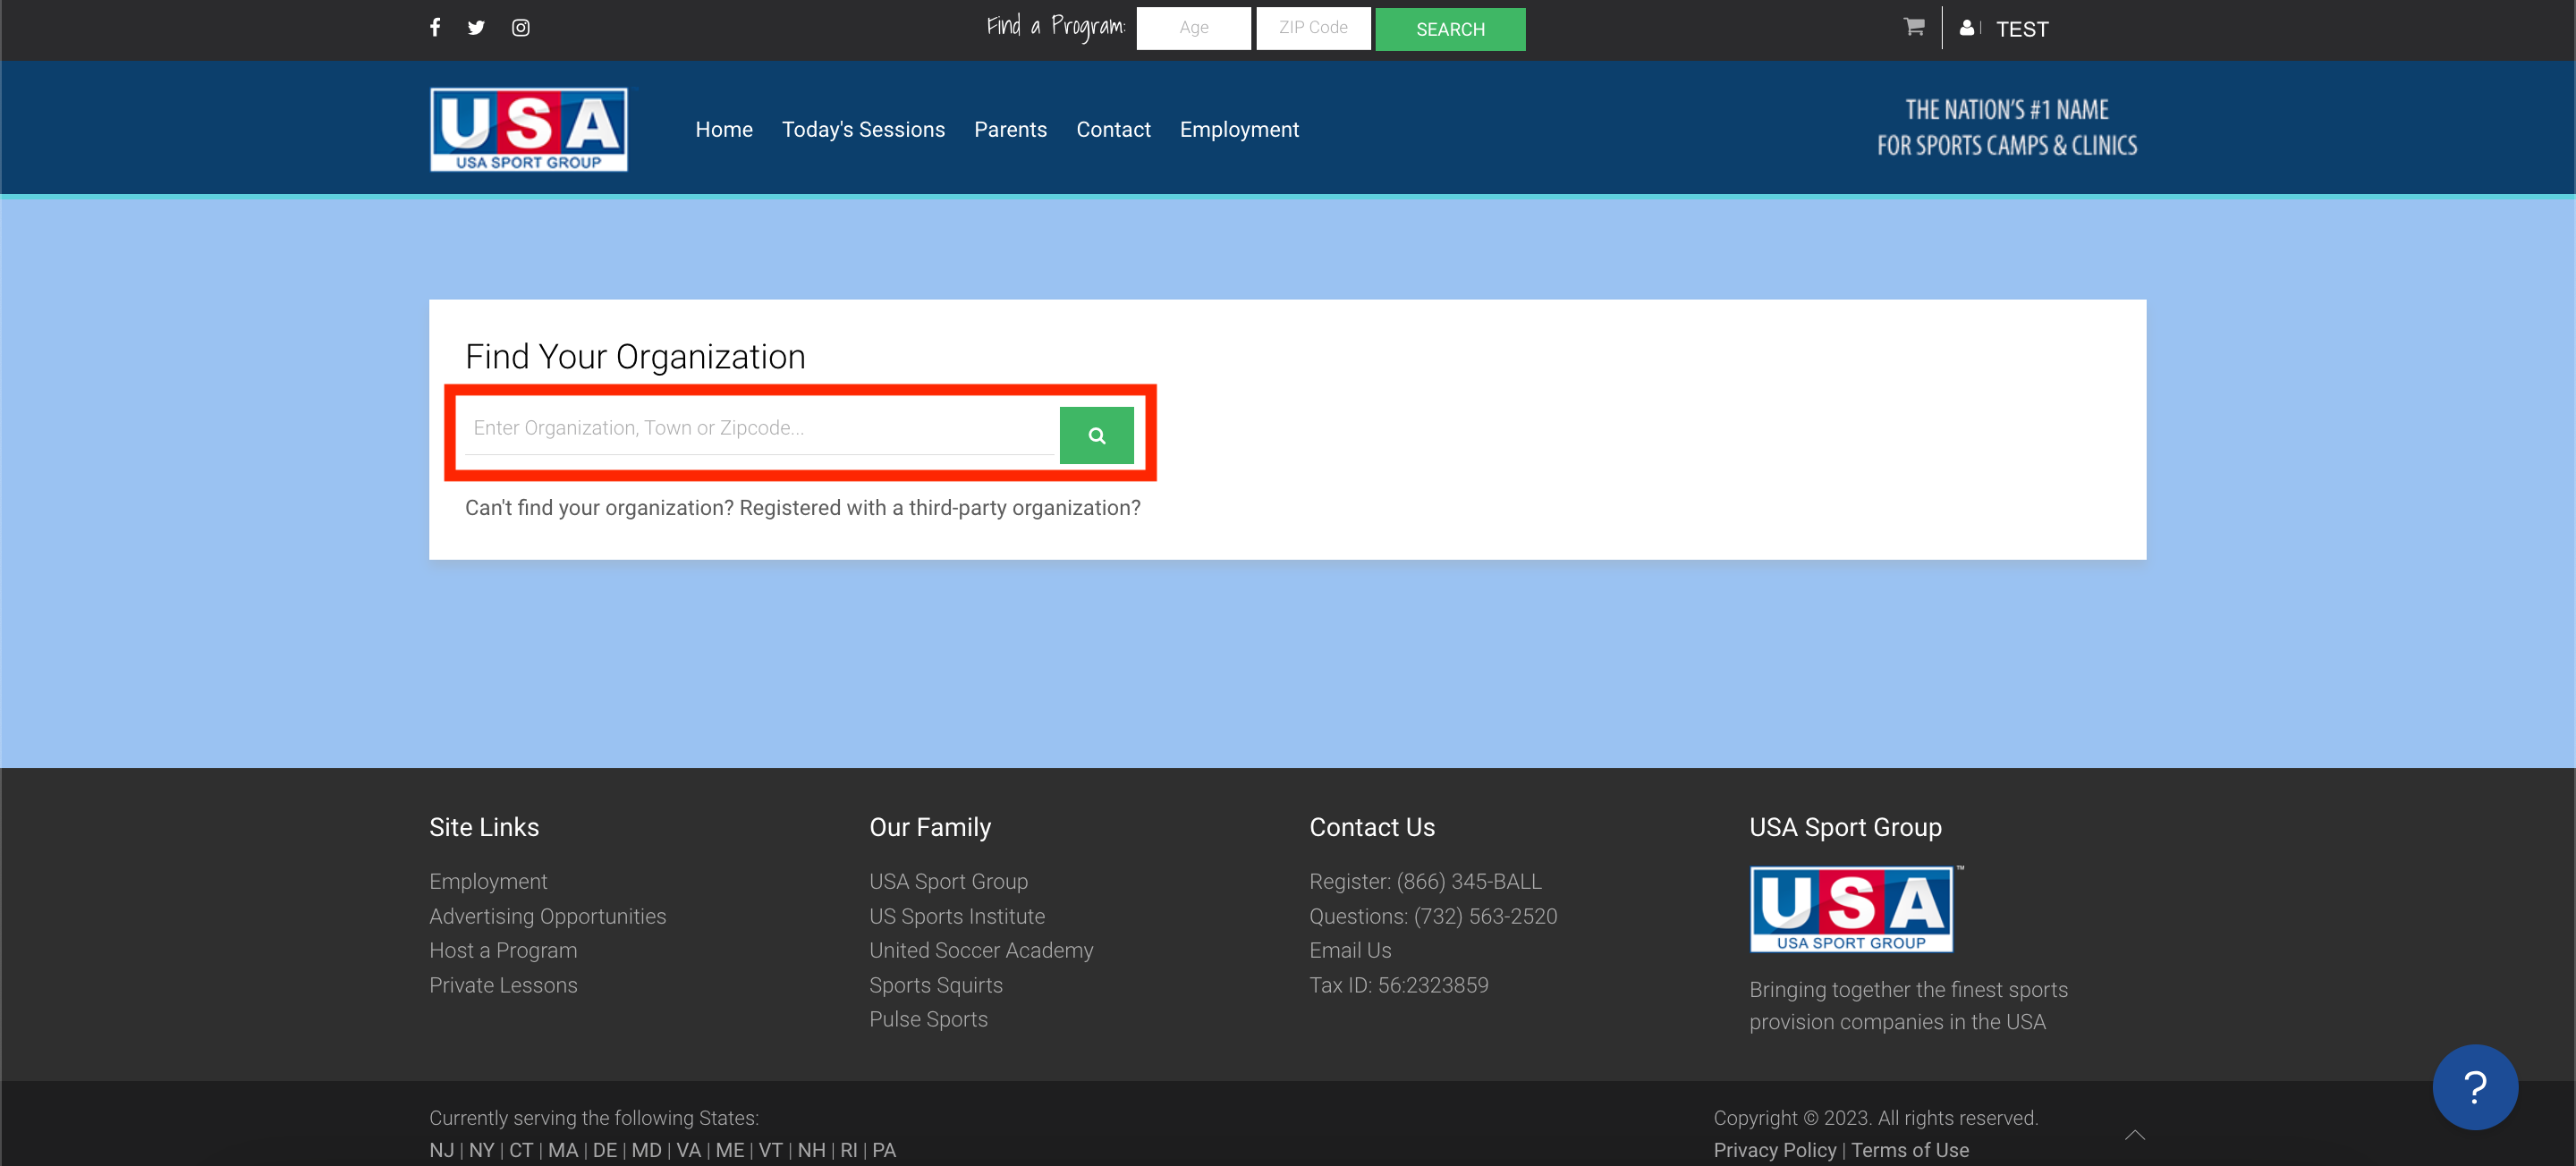
Task: Go to the Parents menu item
Action: click(1010, 129)
